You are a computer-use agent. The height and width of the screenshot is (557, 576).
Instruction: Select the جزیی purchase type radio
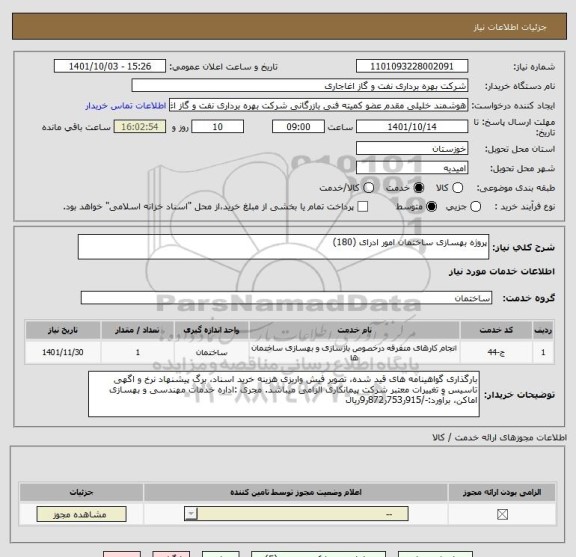[475, 207]
